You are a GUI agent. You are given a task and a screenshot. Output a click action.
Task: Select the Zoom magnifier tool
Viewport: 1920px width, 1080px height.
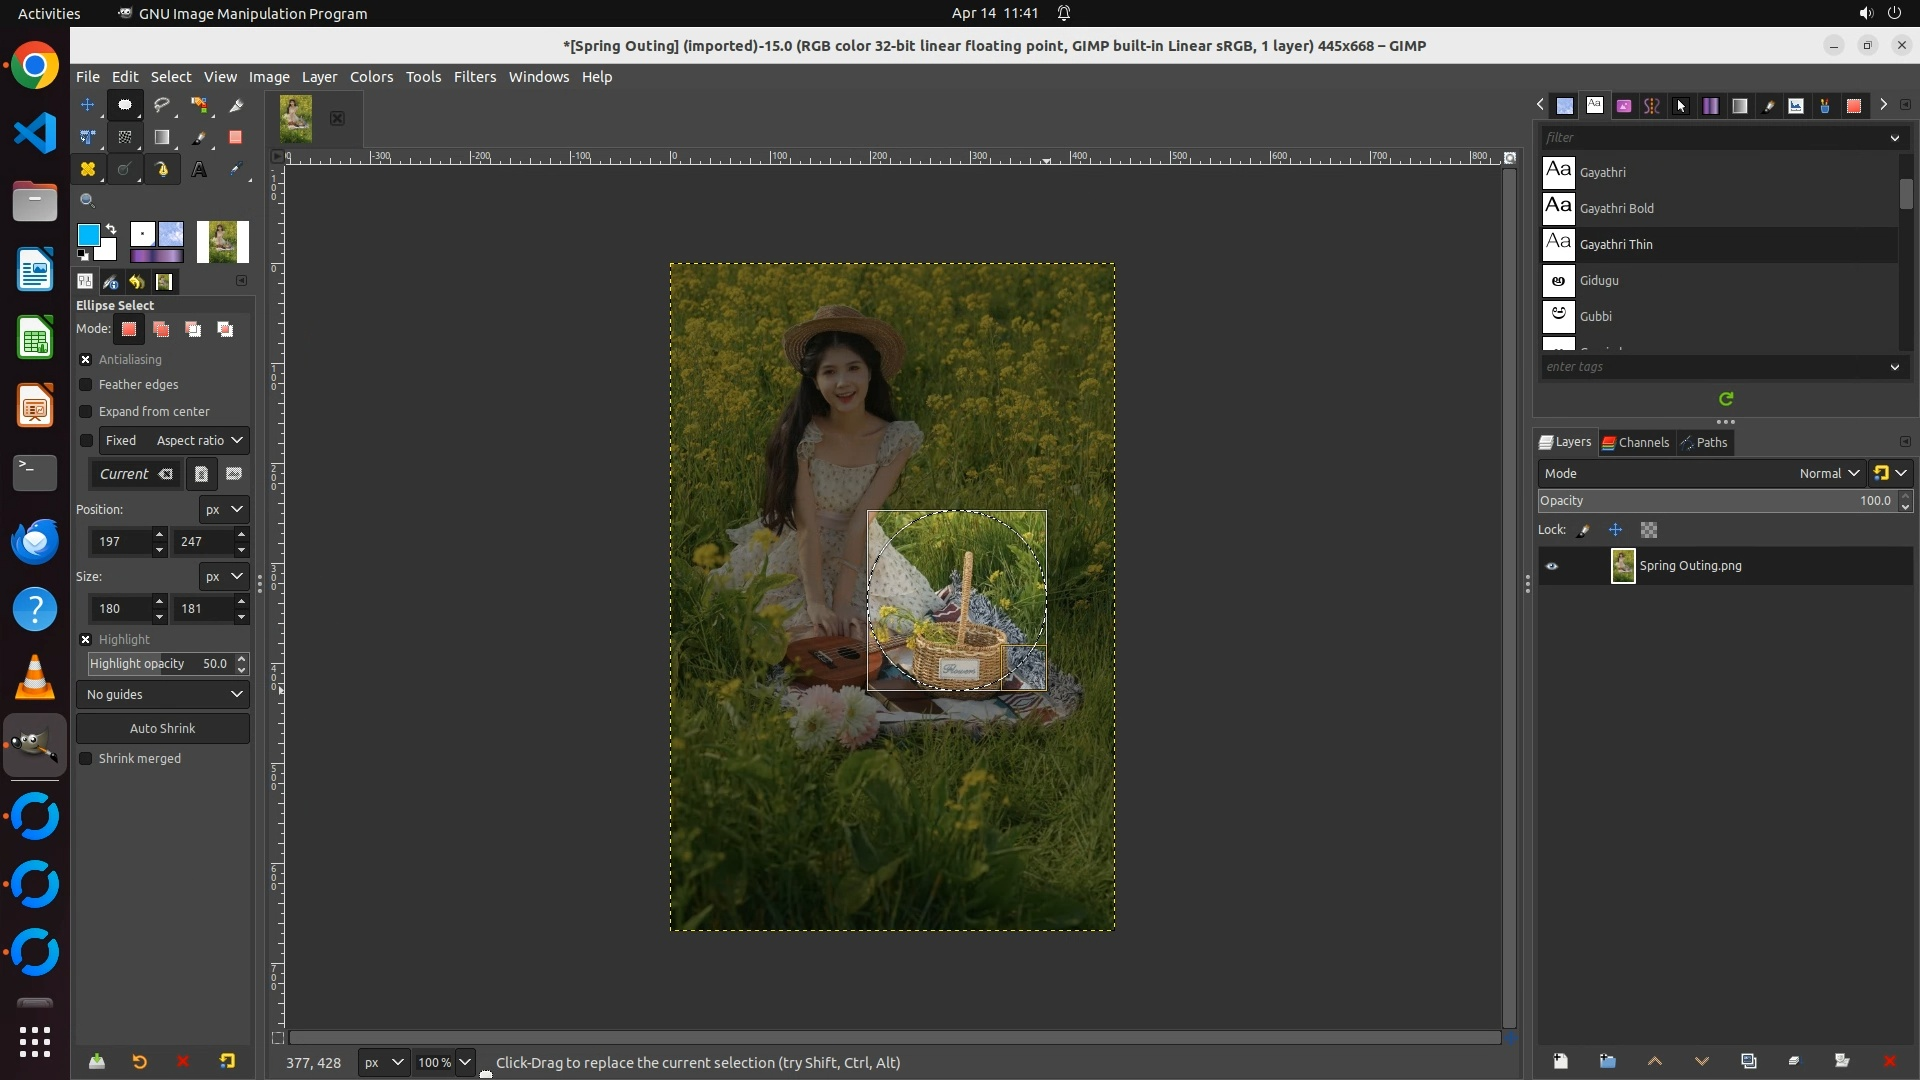tap(87, 201)
